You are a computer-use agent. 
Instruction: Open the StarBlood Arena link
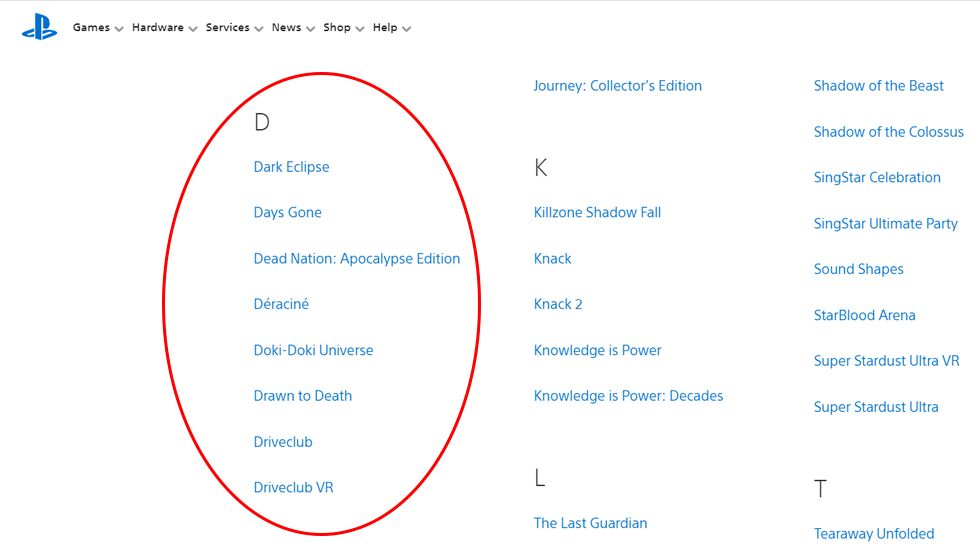864,315
